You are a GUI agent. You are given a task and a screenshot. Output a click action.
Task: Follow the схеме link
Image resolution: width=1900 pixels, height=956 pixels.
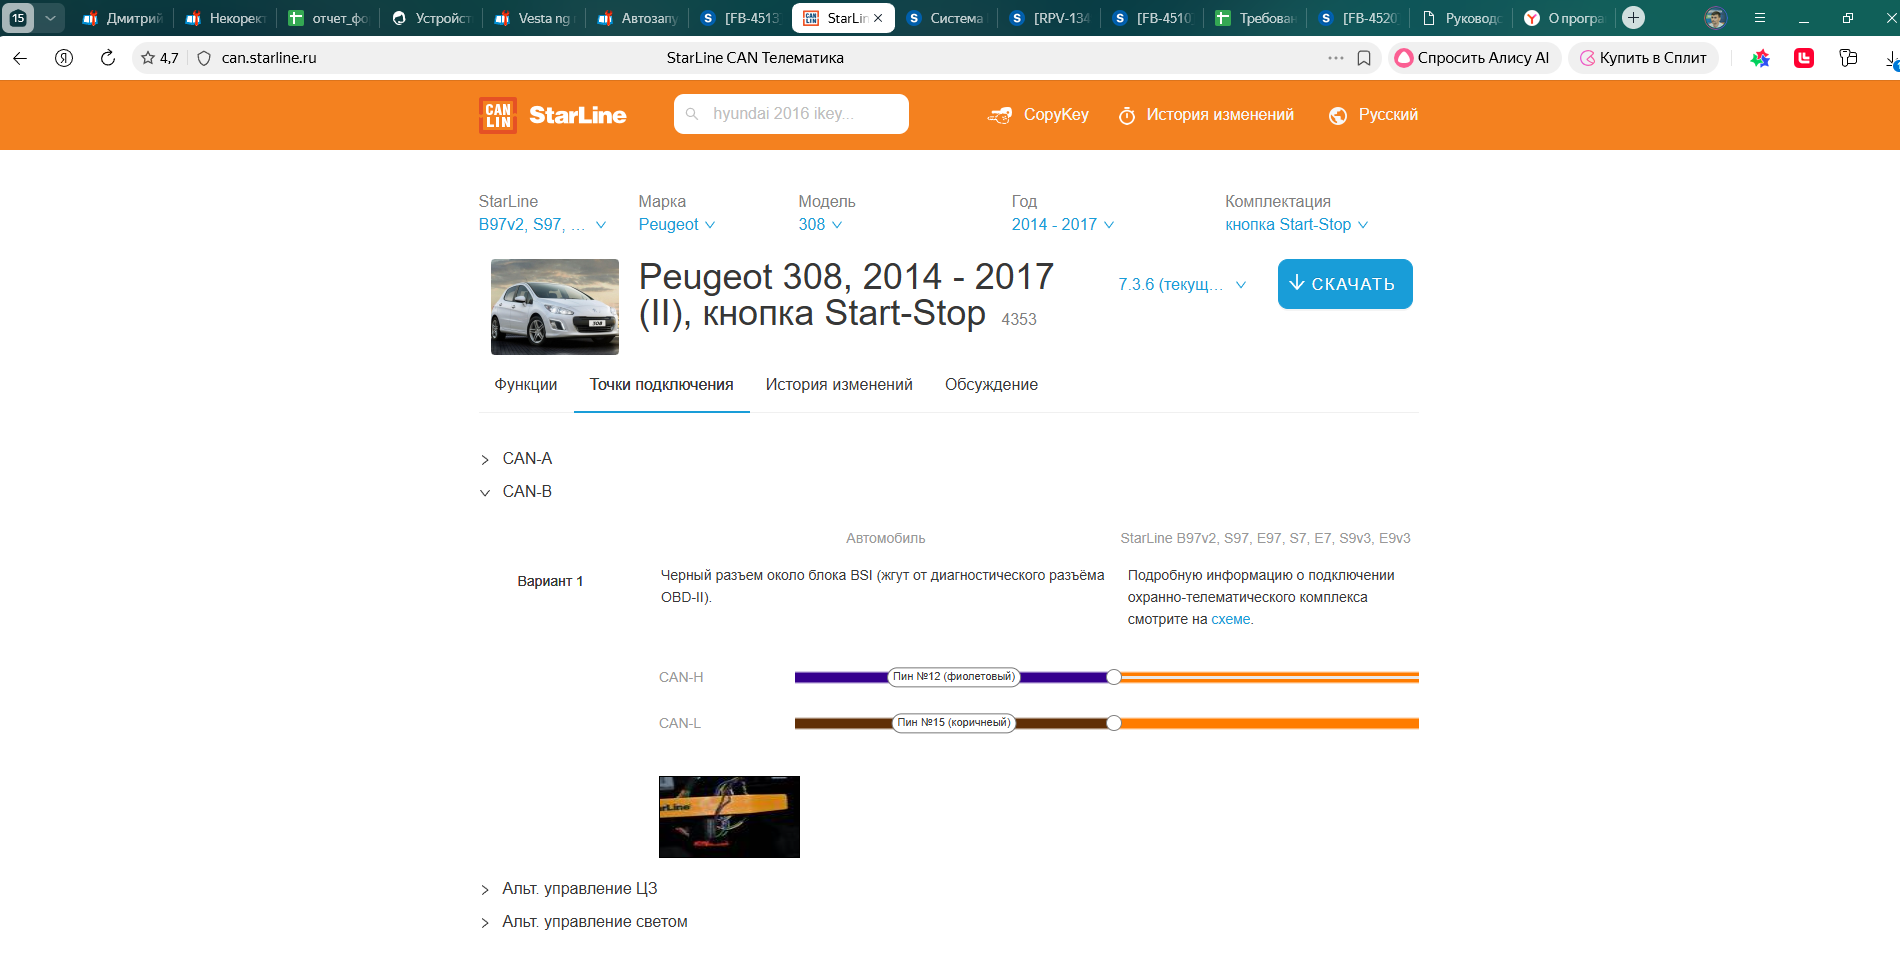click(x=1230, y=620)
